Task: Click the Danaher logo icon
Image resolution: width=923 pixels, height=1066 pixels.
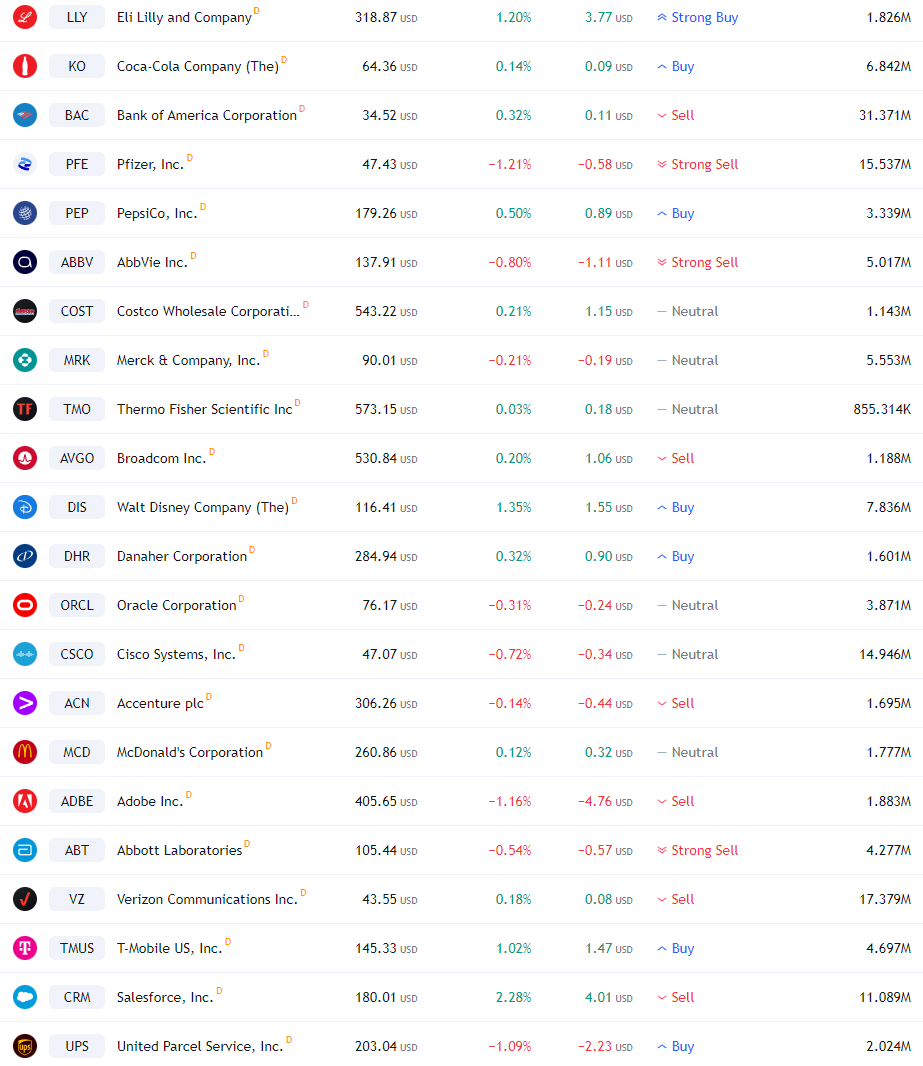Action: click(x=25, y=555)
